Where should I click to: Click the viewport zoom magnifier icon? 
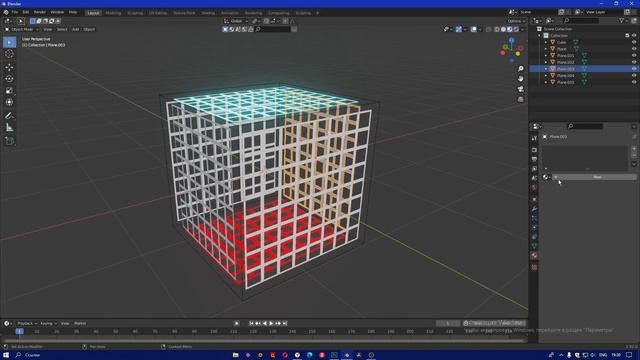(520, 69)
